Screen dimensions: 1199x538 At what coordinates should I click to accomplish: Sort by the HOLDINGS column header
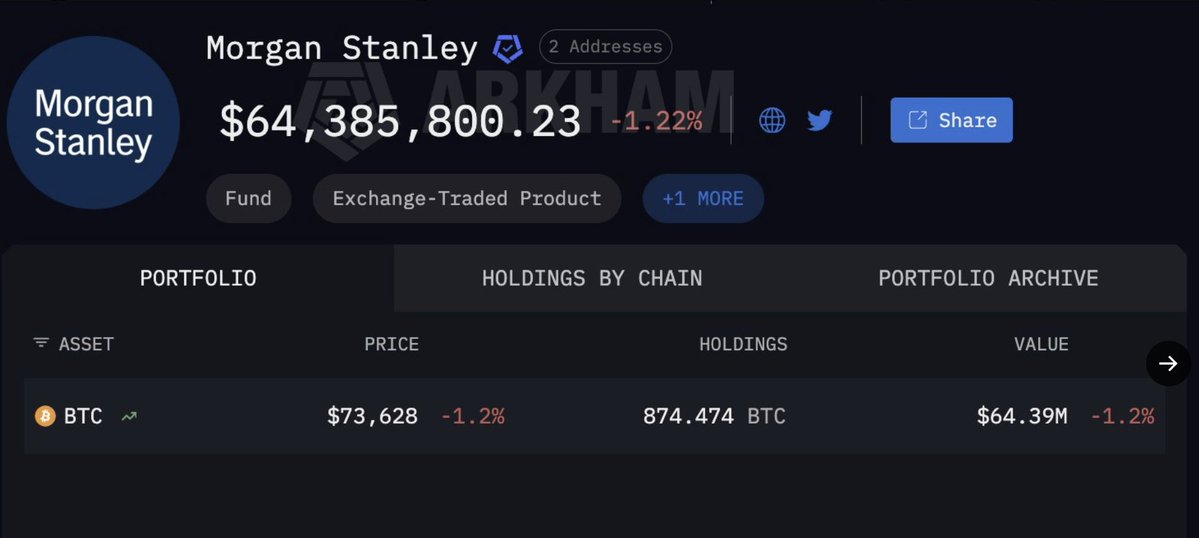tap(743, 344)
